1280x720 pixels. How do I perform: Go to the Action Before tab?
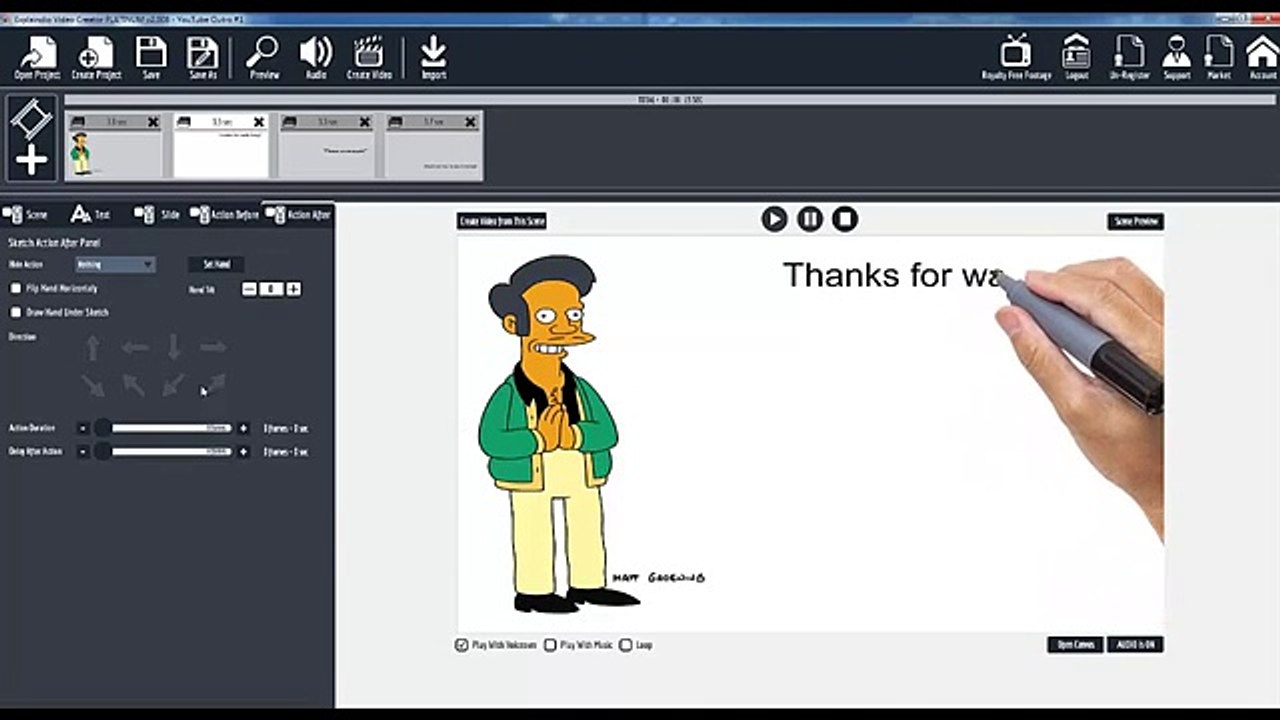pyautogui.click(x=225, y=215)
